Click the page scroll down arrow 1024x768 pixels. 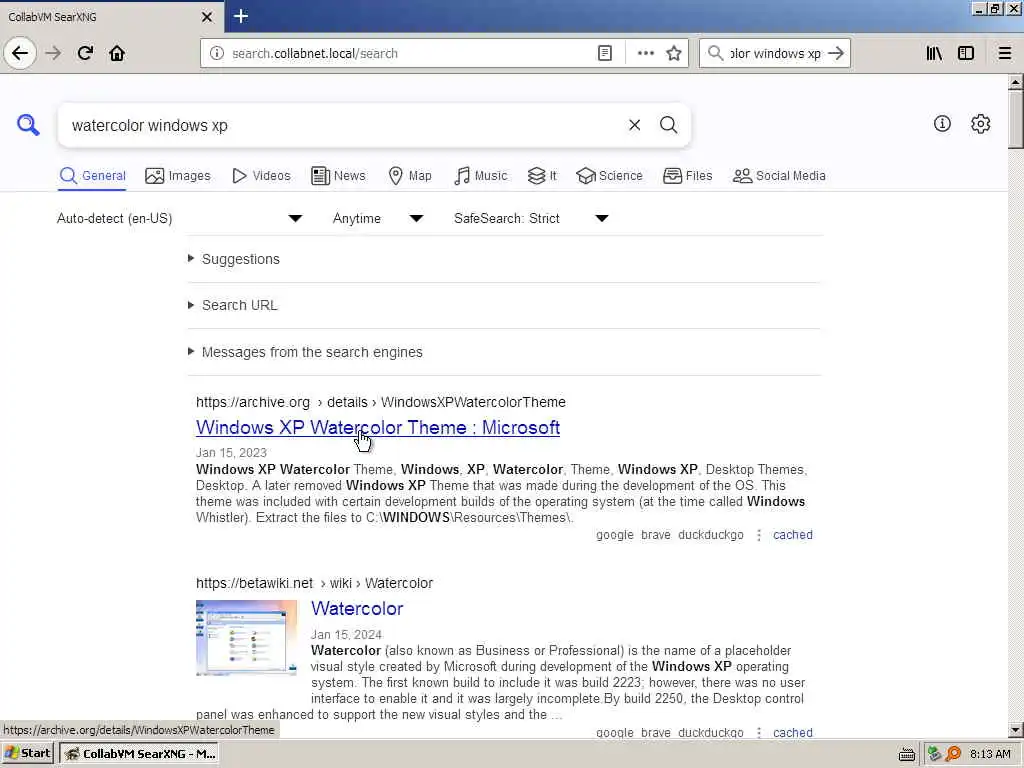coord(1016,730)
